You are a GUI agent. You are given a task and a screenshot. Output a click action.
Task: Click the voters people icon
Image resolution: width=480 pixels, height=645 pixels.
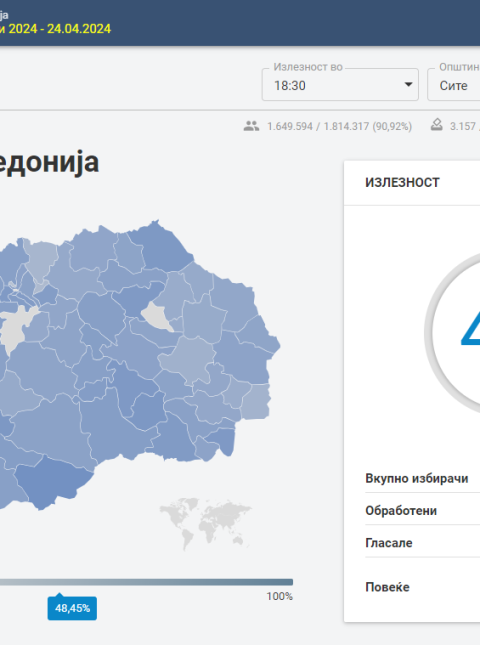click(251, 126)
